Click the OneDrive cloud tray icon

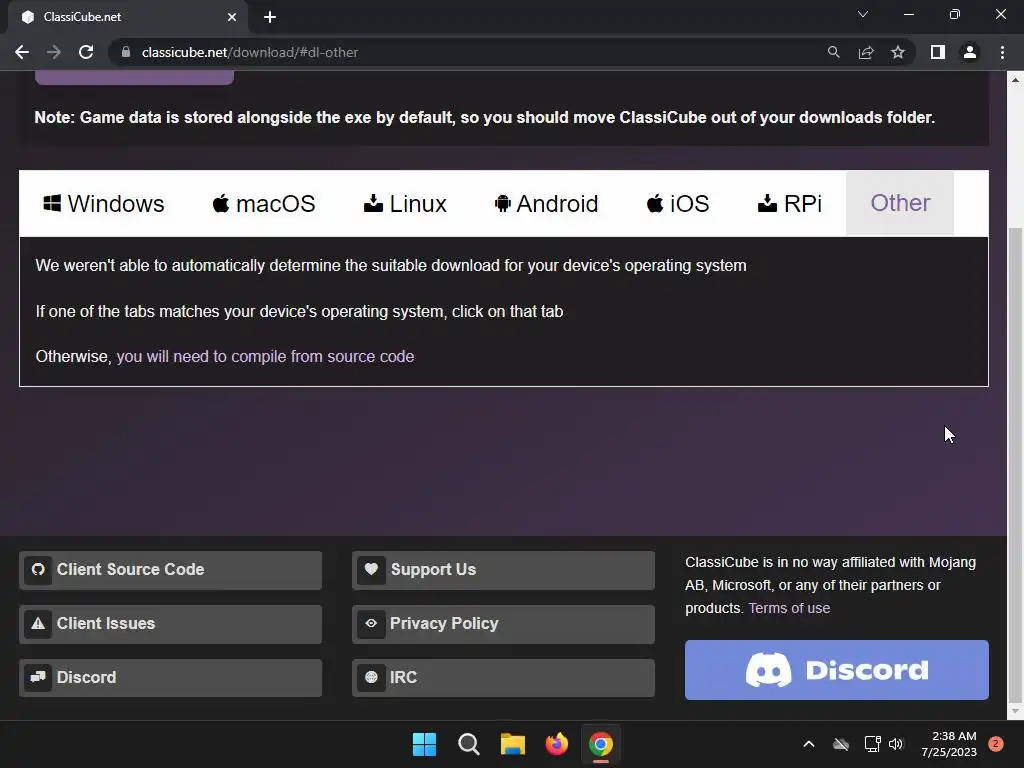coord(841,744)
